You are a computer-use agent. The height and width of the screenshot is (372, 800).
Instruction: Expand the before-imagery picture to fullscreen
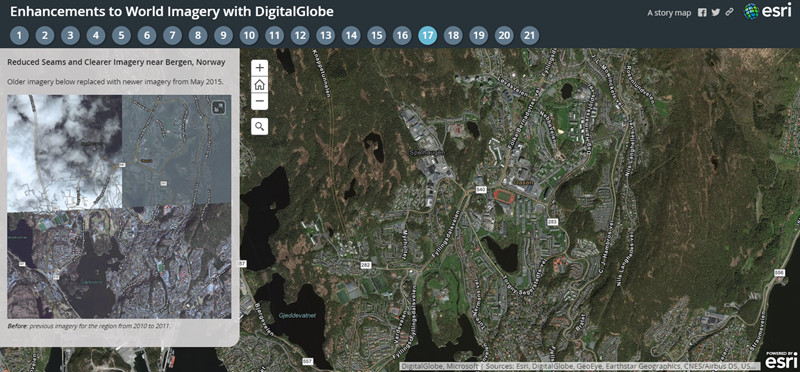[x=219, y=107]
